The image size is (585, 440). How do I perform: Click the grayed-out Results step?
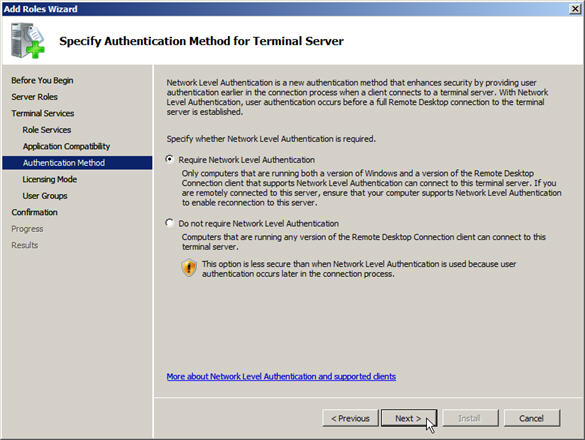coord(25,245)
